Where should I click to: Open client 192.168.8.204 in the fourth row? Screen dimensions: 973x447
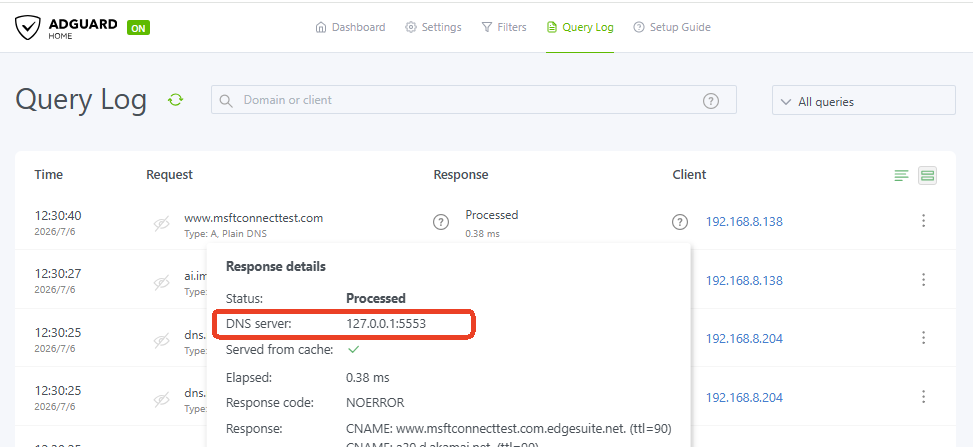coord(744,397)
